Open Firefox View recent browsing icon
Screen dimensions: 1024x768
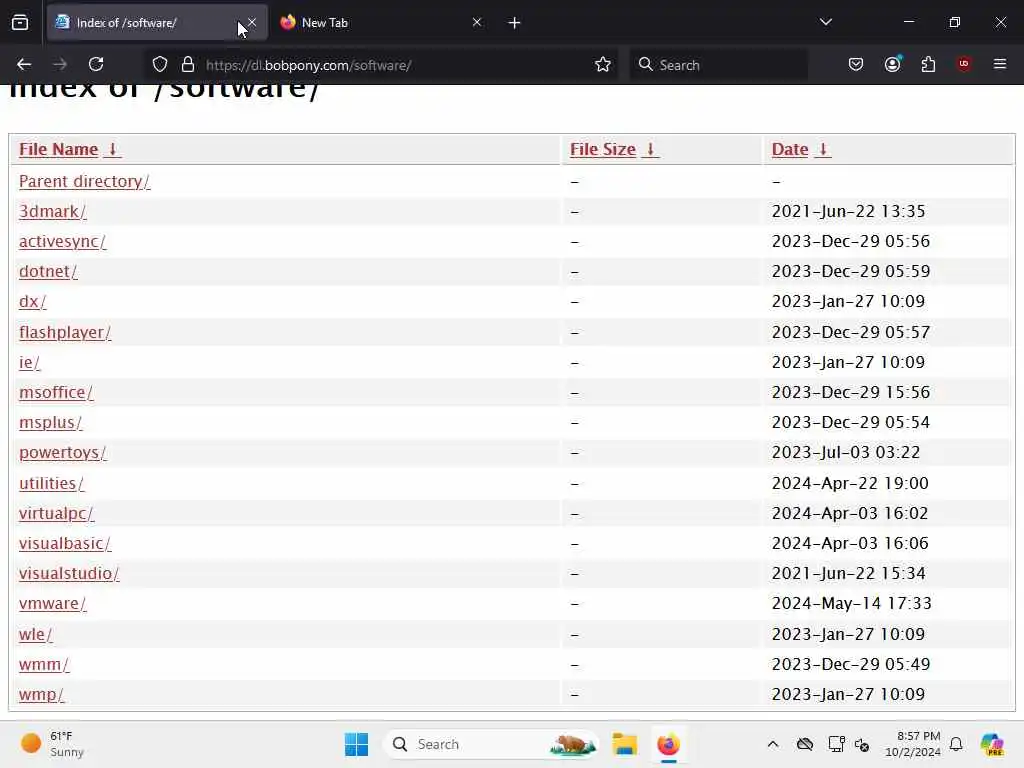tap(20, 23)
